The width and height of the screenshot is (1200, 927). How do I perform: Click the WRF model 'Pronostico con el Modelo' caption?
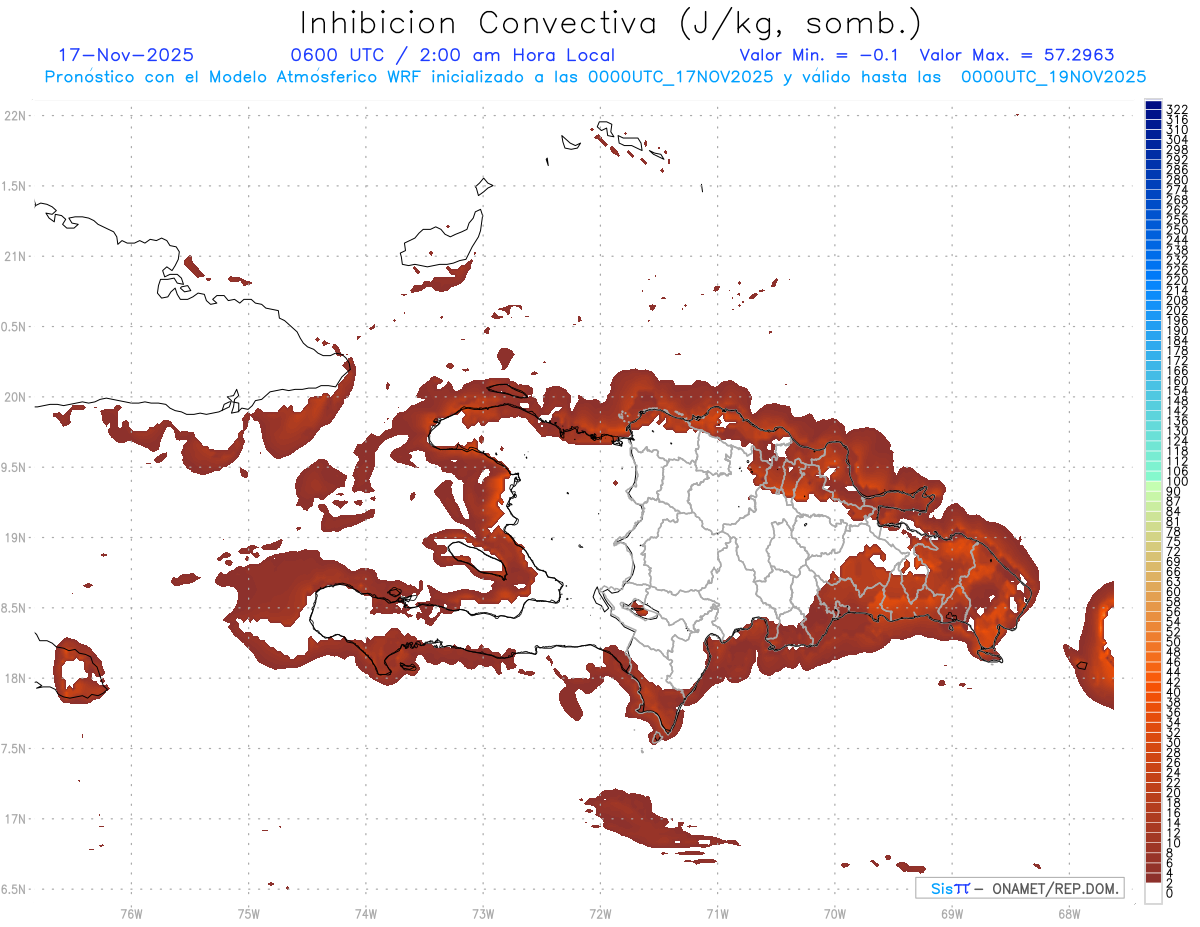pos(595,77)
